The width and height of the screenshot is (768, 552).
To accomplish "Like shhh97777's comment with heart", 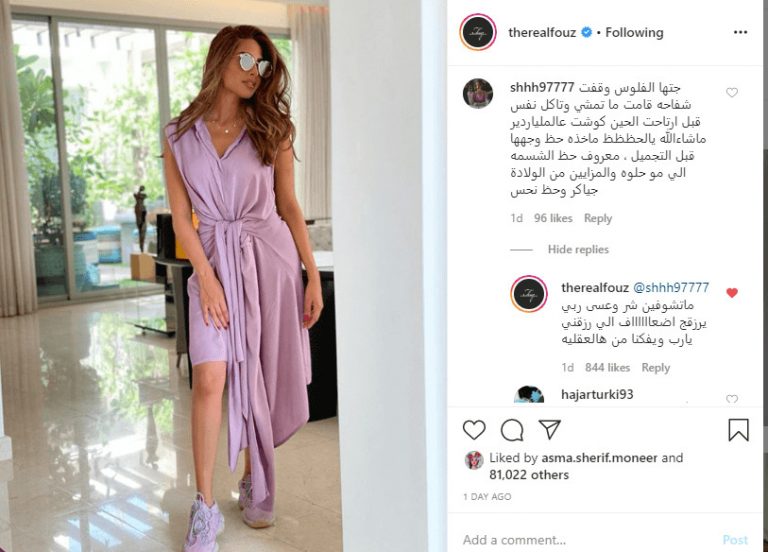I will click(x=732, y=92).
